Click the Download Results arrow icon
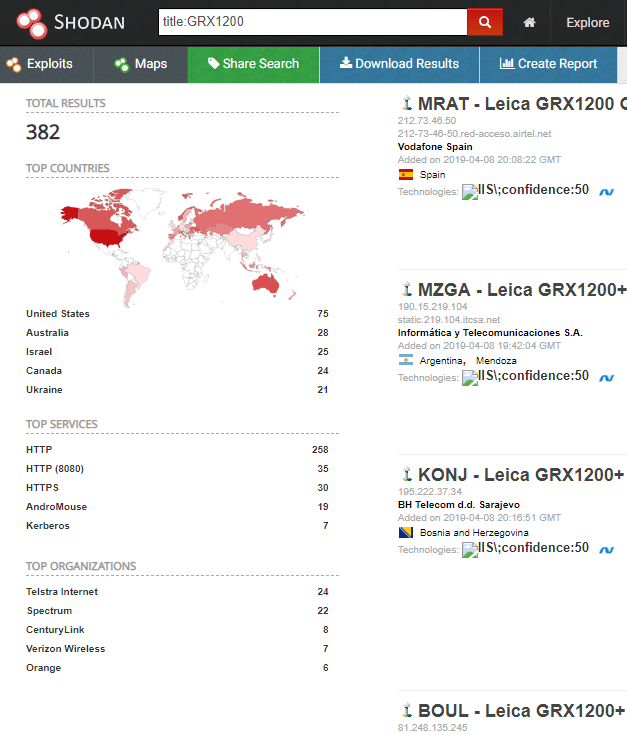 click(346, 62)
